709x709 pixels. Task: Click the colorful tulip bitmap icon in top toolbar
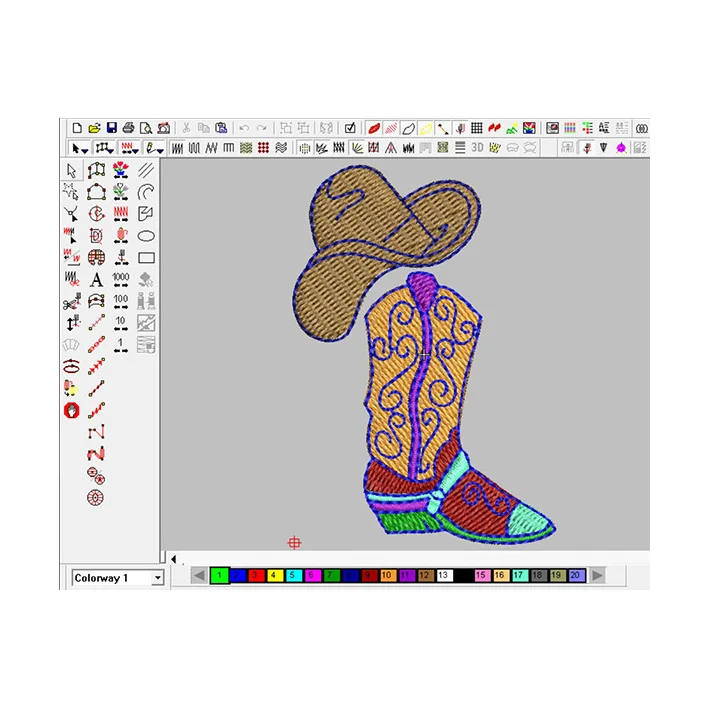529,128
